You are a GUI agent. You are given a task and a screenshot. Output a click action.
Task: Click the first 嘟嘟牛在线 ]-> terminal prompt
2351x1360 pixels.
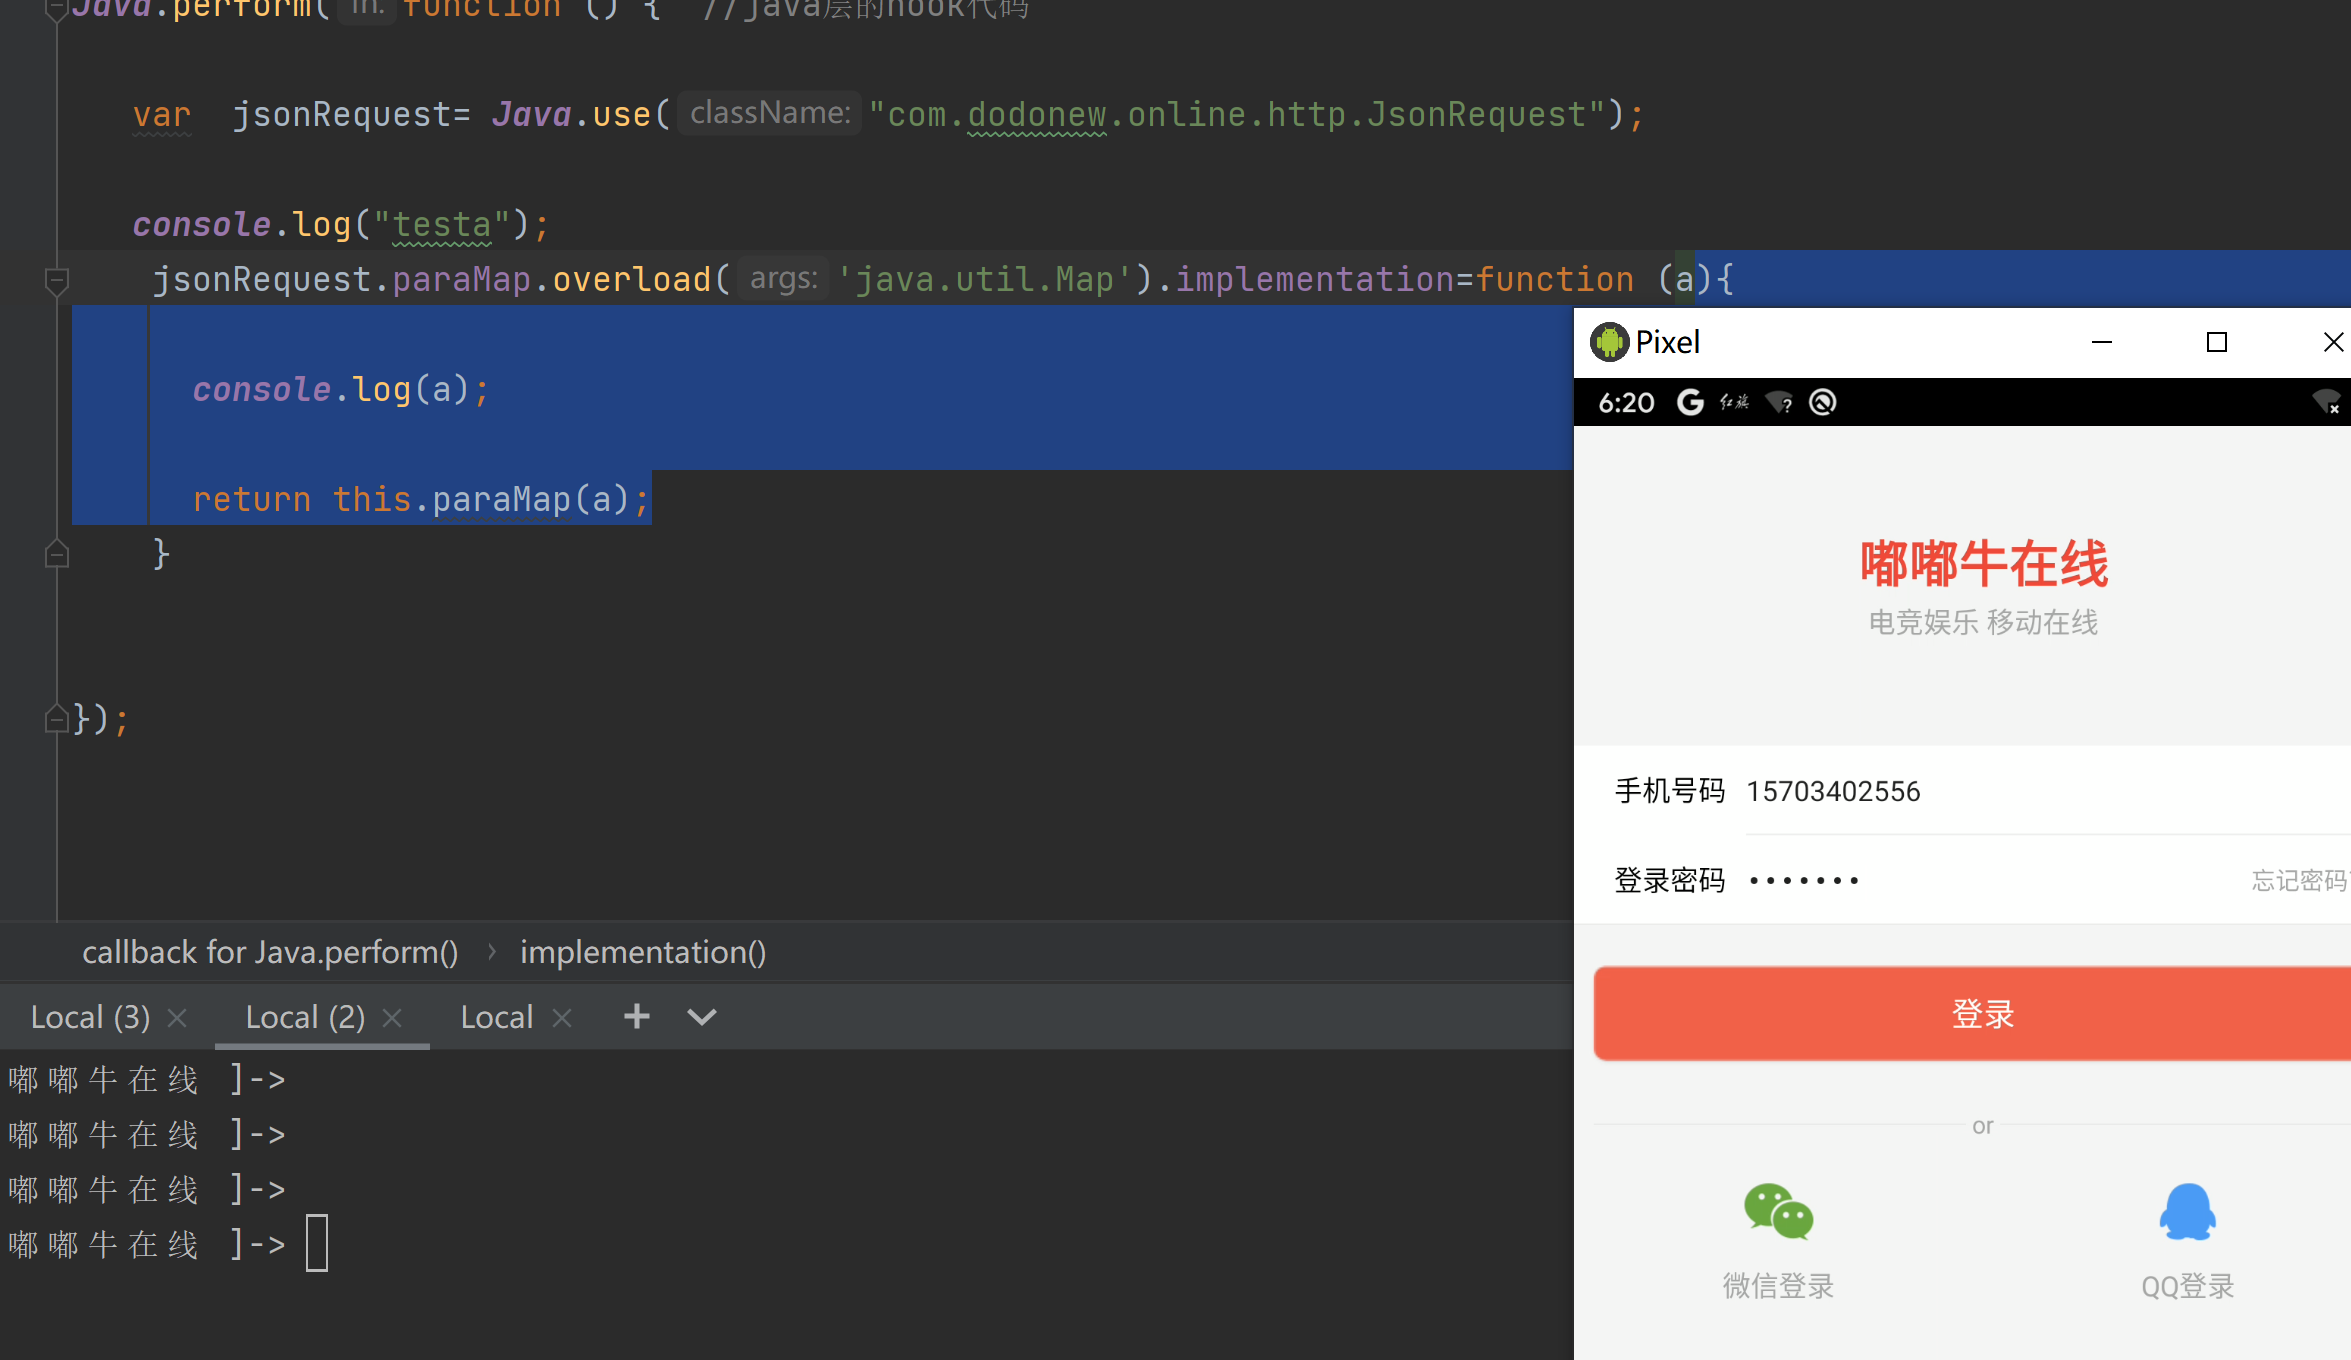click(147, 1080)
